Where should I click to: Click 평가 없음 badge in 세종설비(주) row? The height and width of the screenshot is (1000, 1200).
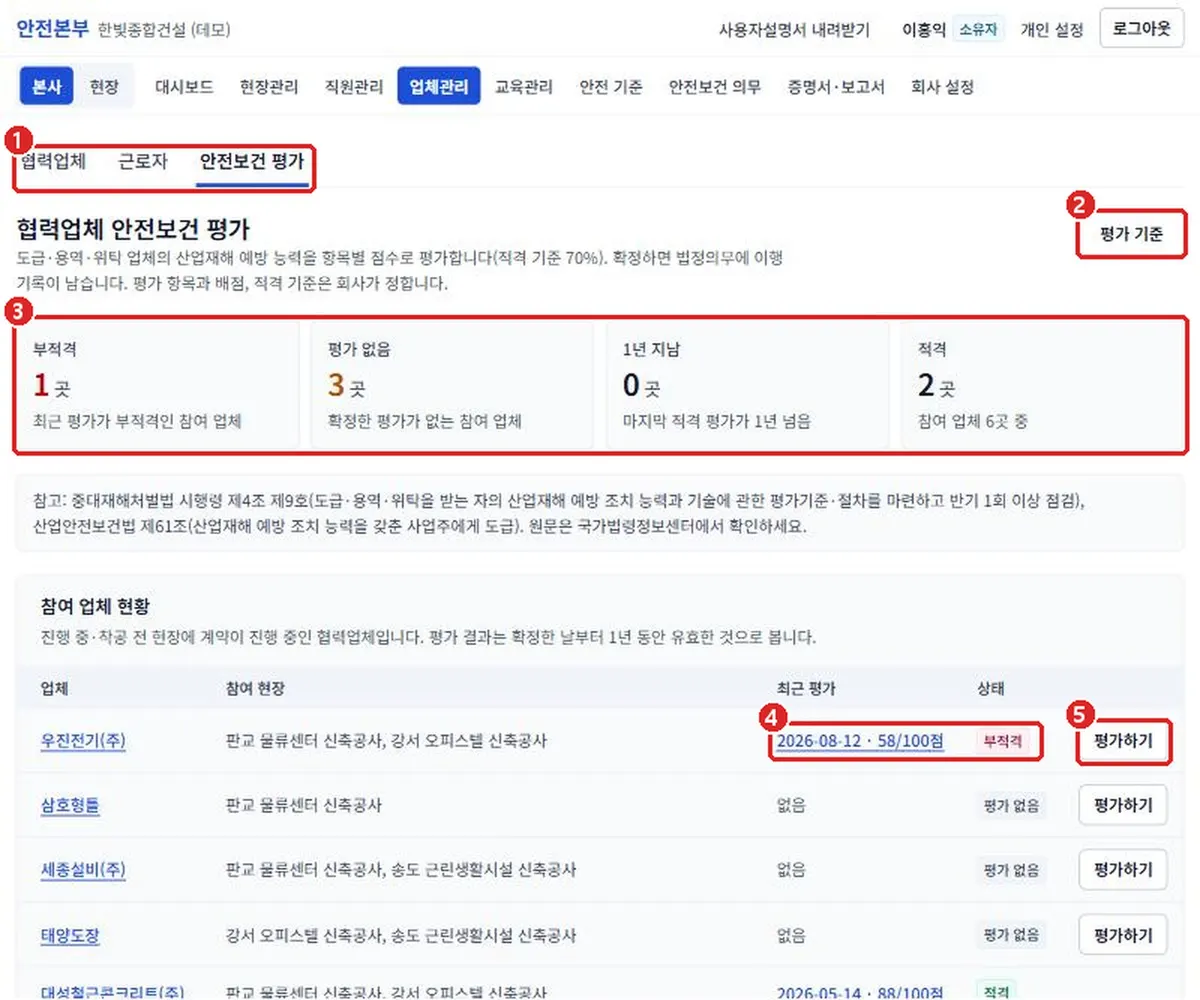[x=1011, y=871]
